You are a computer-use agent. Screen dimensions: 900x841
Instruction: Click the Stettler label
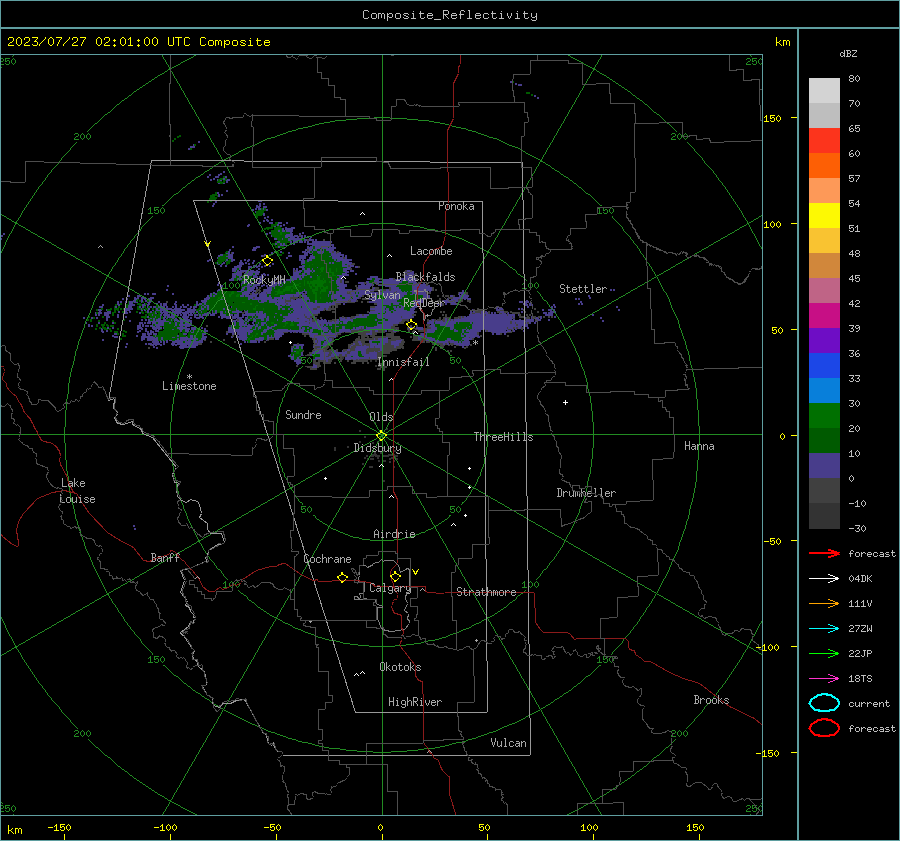583,289
